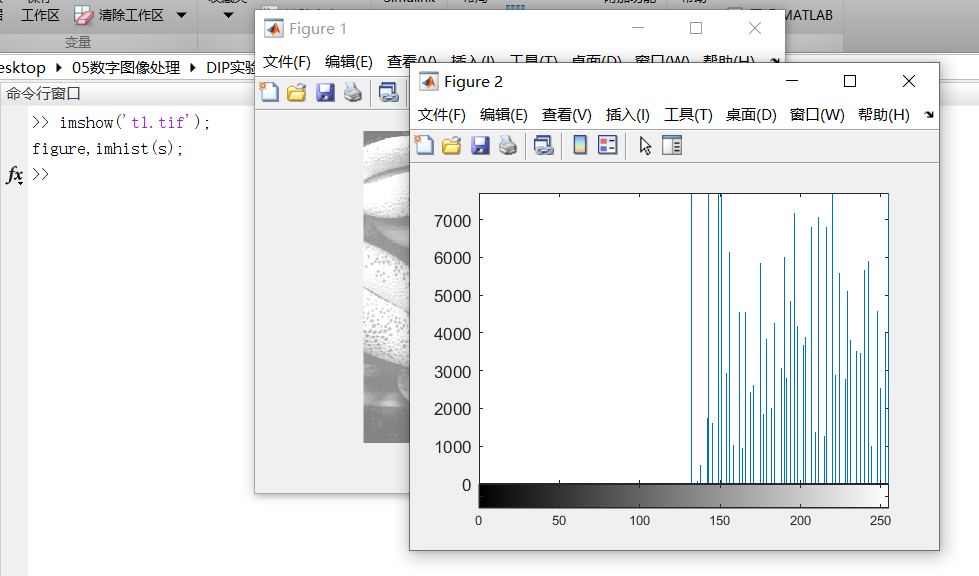The image size is (979, 576).
Task: Click command text imshow('t1.tif');
Action: 135,122
